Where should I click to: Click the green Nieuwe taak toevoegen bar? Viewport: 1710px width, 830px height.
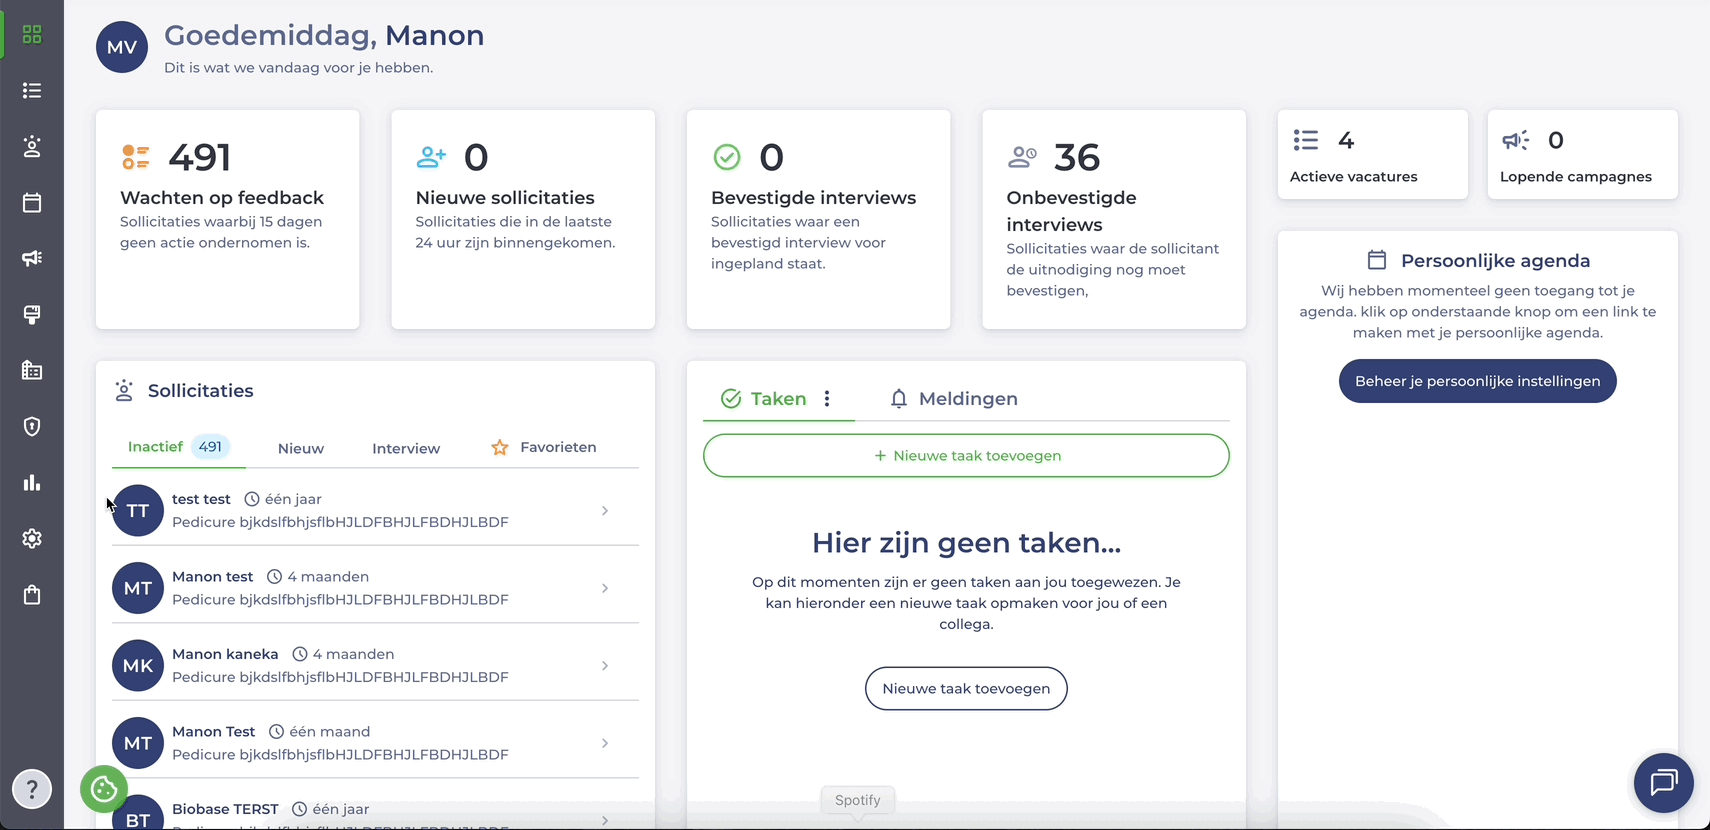point(966,456)
